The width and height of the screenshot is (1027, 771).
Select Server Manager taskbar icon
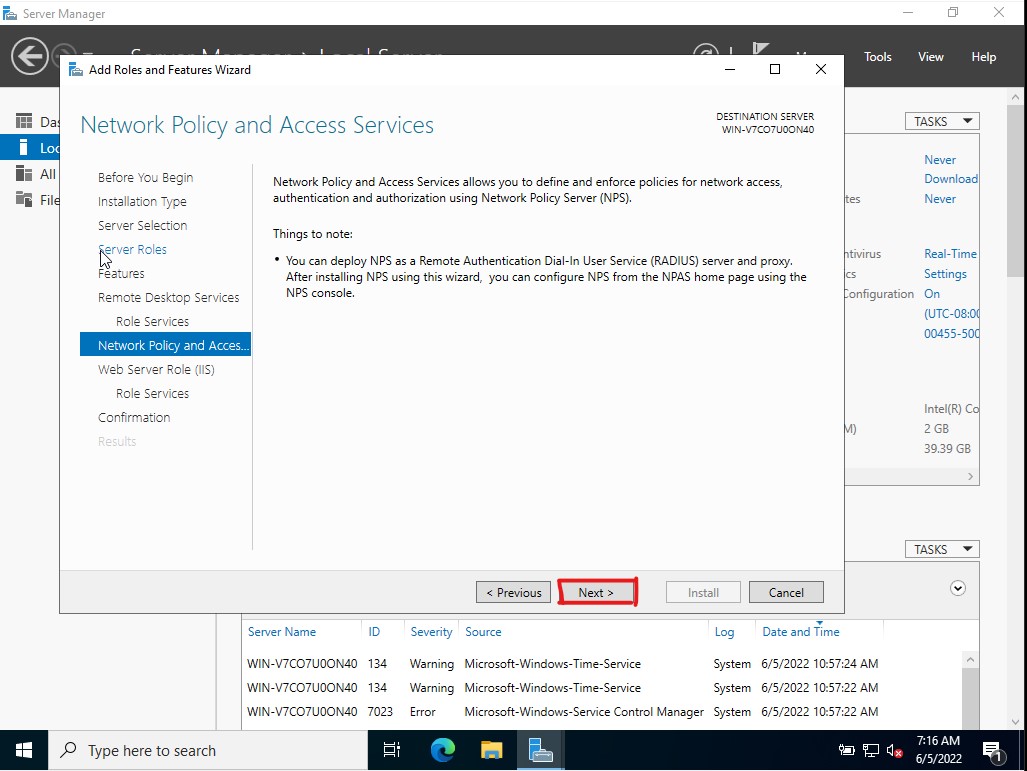(540, 750)
